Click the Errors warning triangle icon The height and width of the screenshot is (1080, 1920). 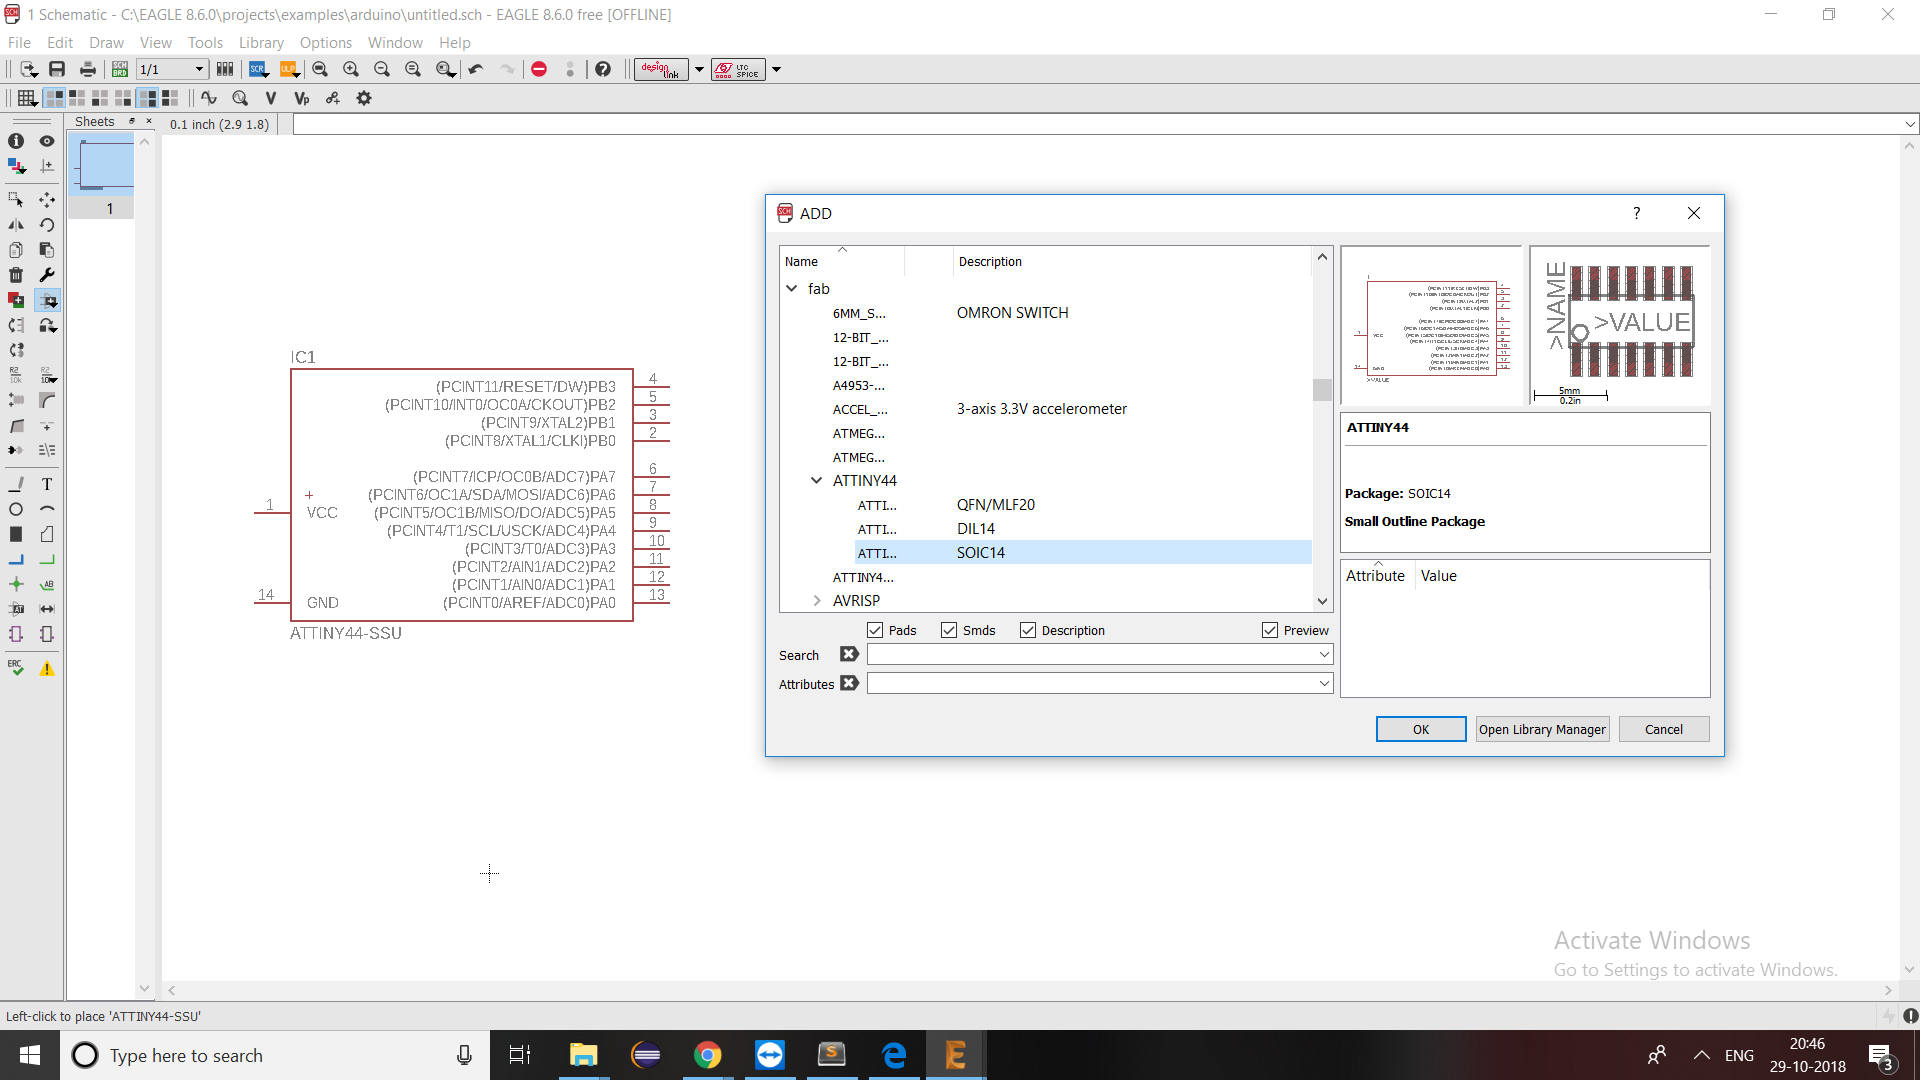47,668
